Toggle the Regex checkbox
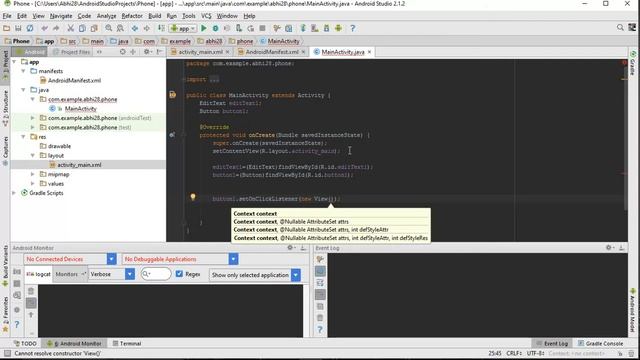This screenshot has width=640, height=360. [179, 274]
